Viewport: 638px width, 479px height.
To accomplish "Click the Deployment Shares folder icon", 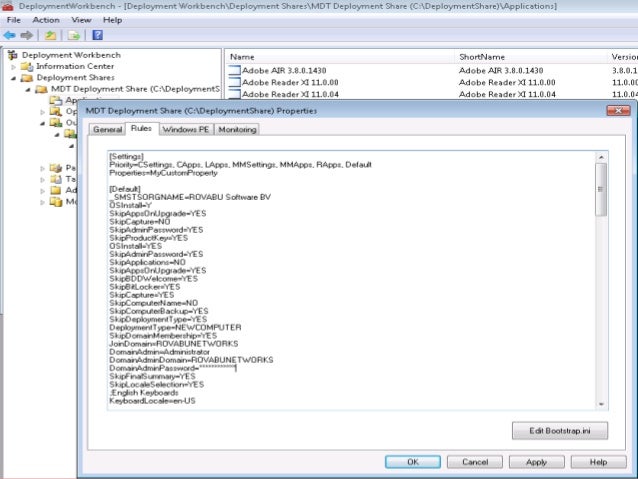I will (x=27, y=77).
